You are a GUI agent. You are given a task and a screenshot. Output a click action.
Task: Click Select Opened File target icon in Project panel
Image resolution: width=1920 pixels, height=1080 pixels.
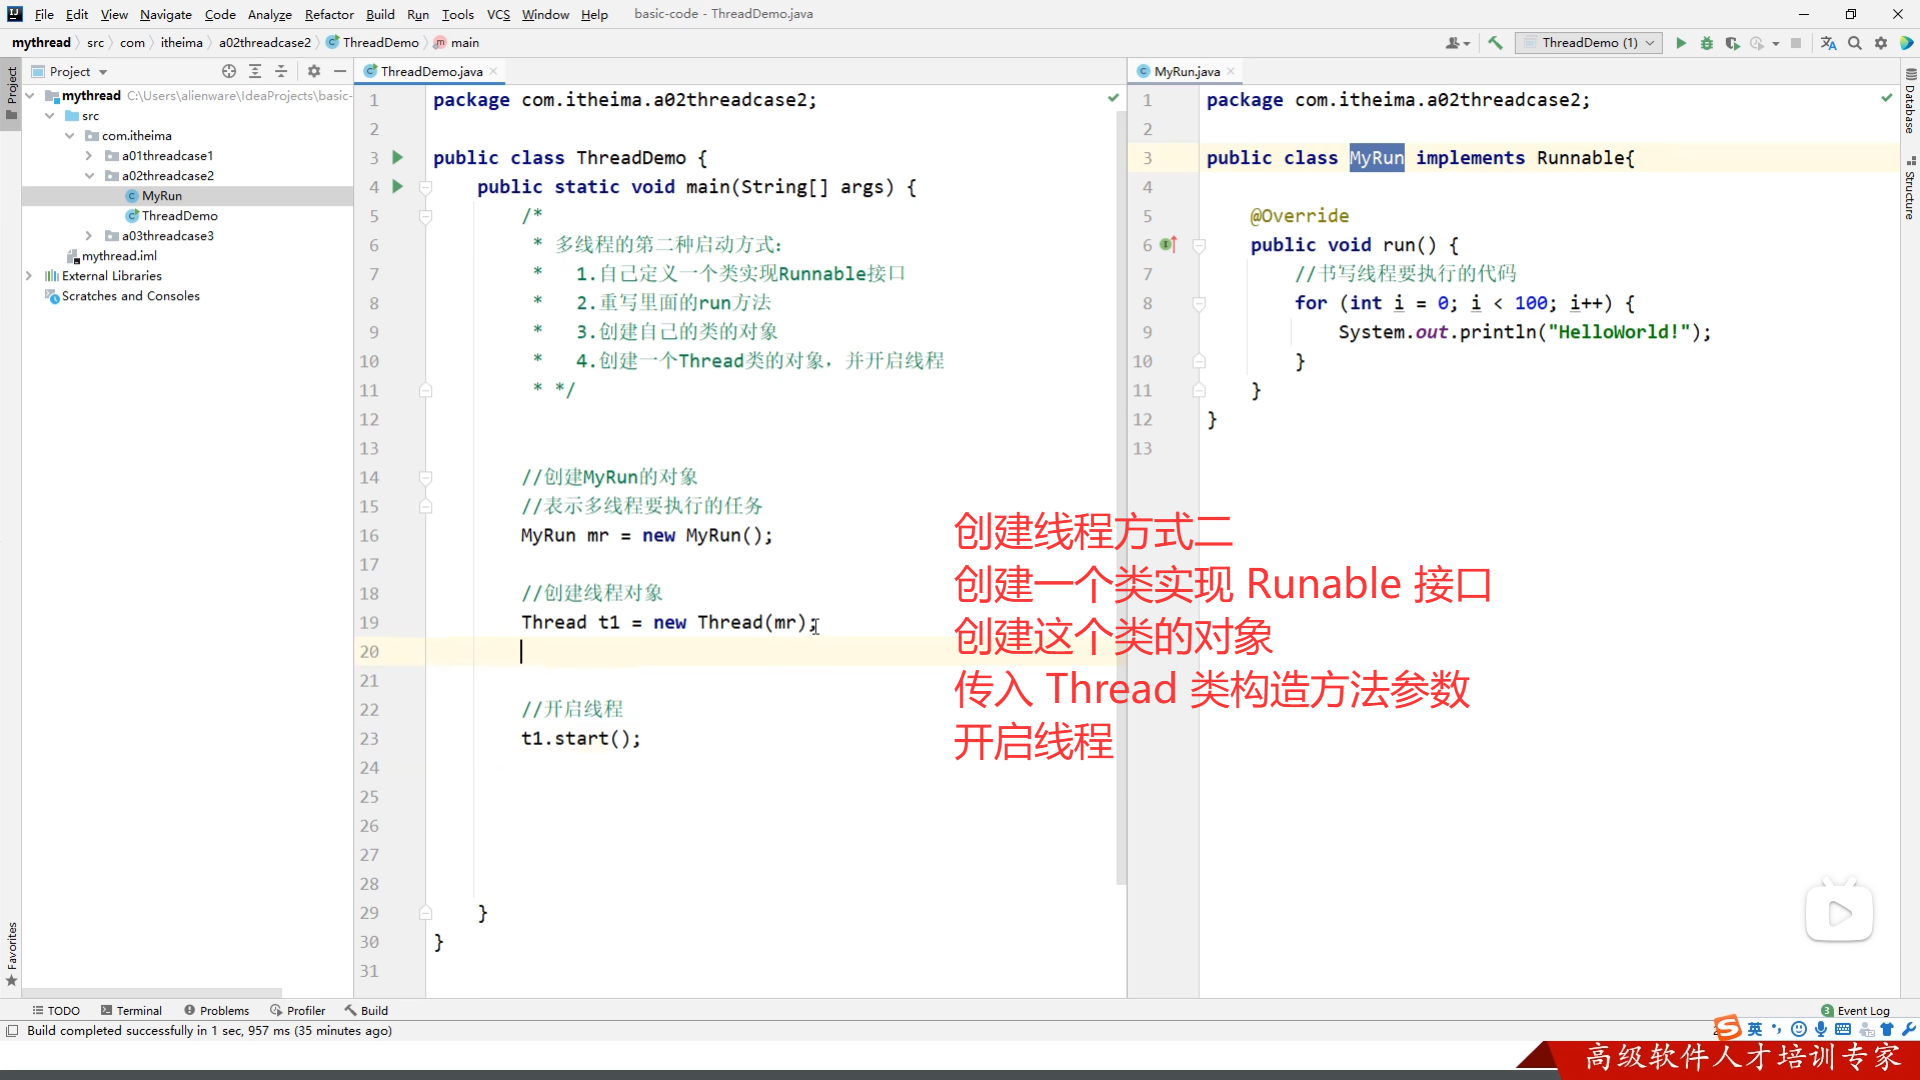229,71
